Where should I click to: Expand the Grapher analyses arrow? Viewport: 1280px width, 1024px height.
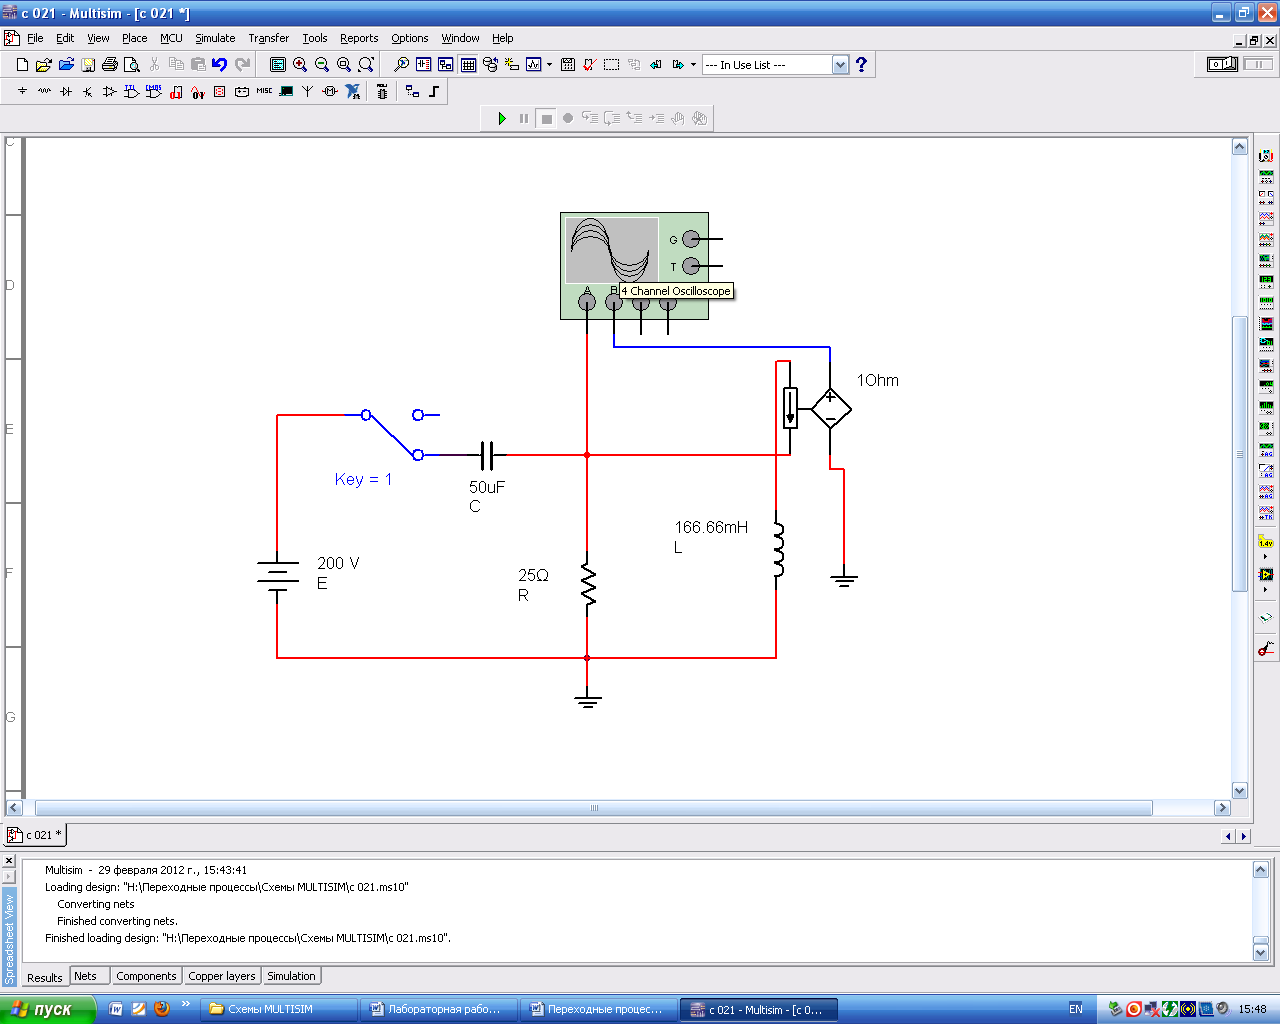tap(549, 64)
